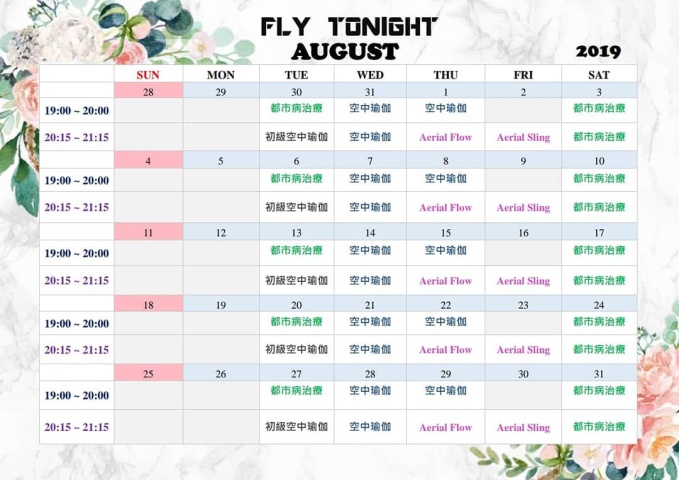Click the SUN column header
The height and width of the screenshot is (480, 679).
click(x=148, y=75)
